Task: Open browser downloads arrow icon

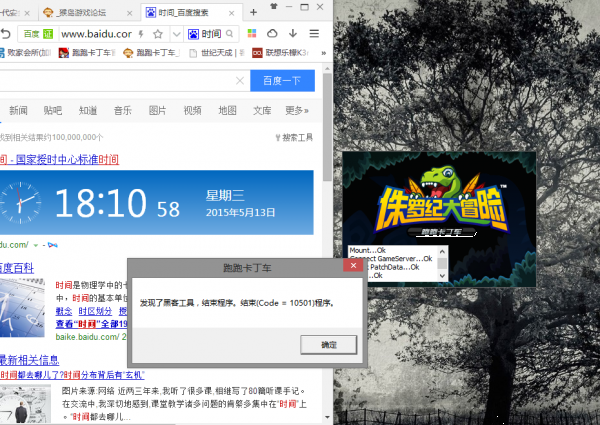Action: [x=293, y=33]
